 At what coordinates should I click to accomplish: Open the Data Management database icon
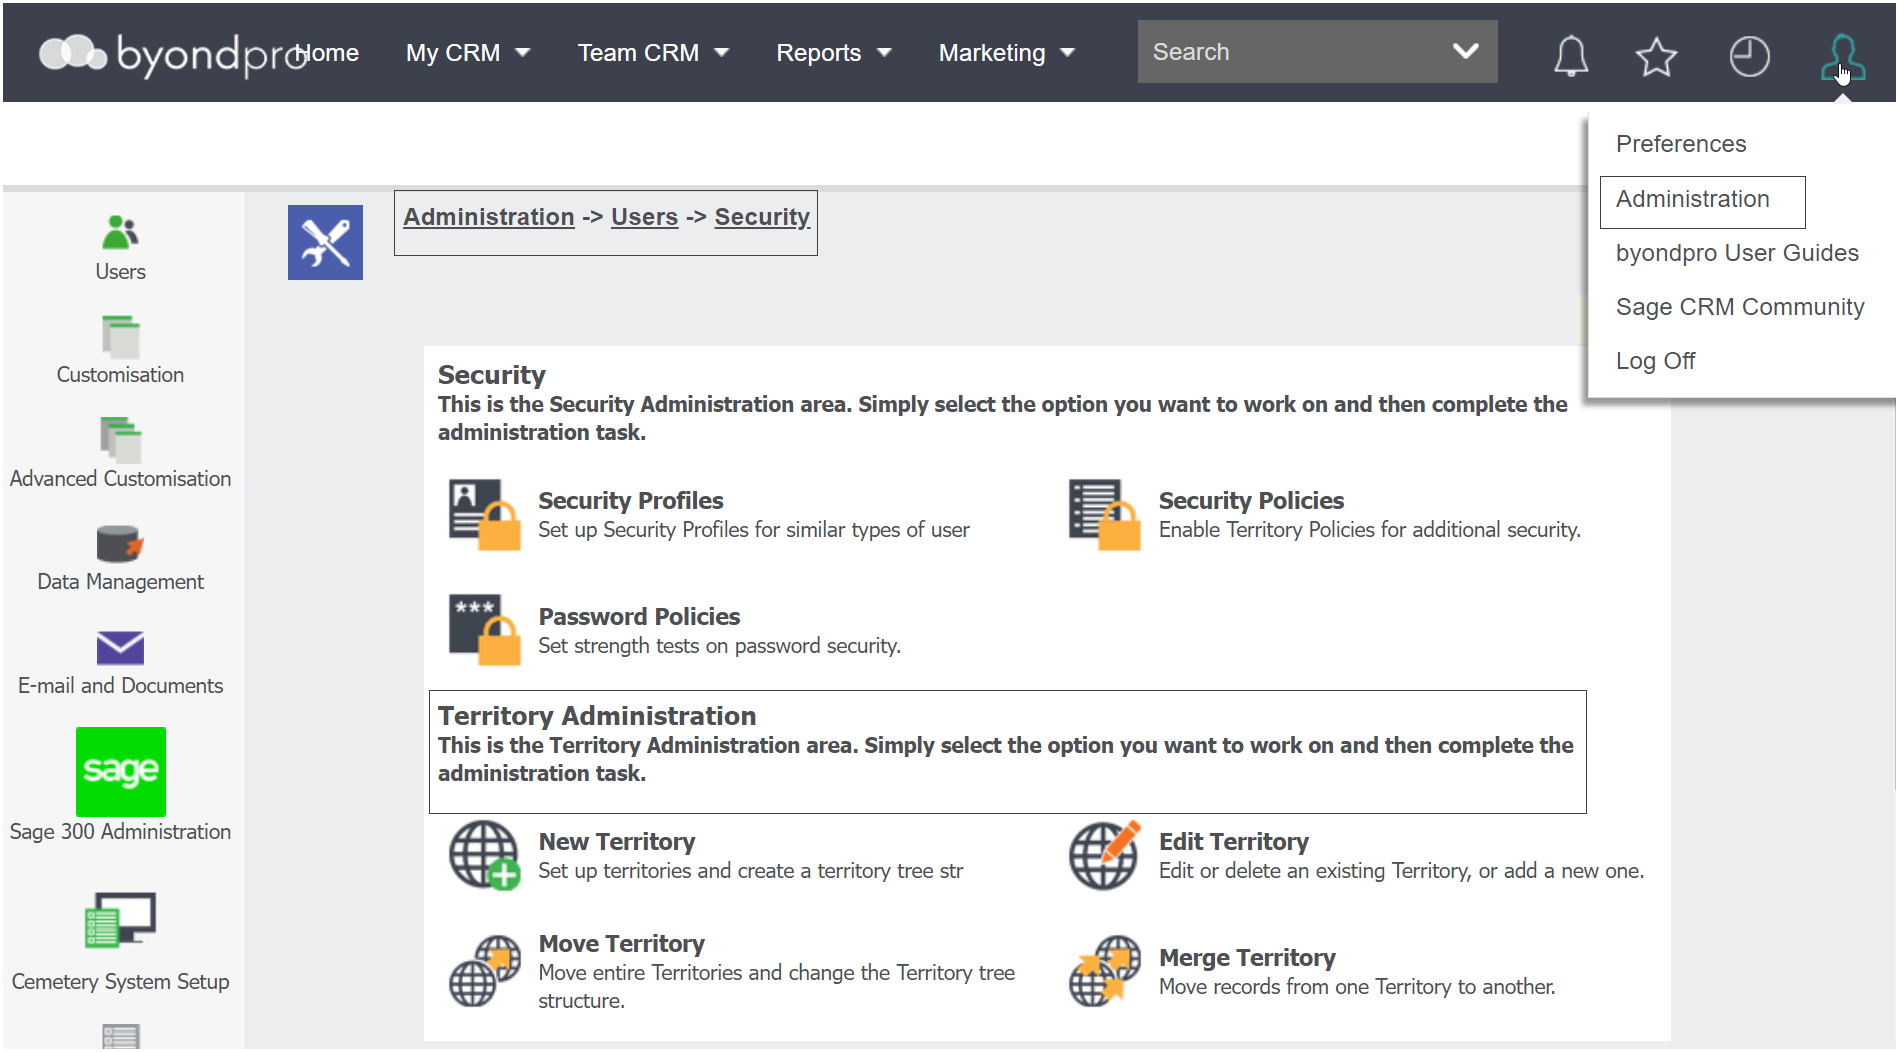coord(120,544)
